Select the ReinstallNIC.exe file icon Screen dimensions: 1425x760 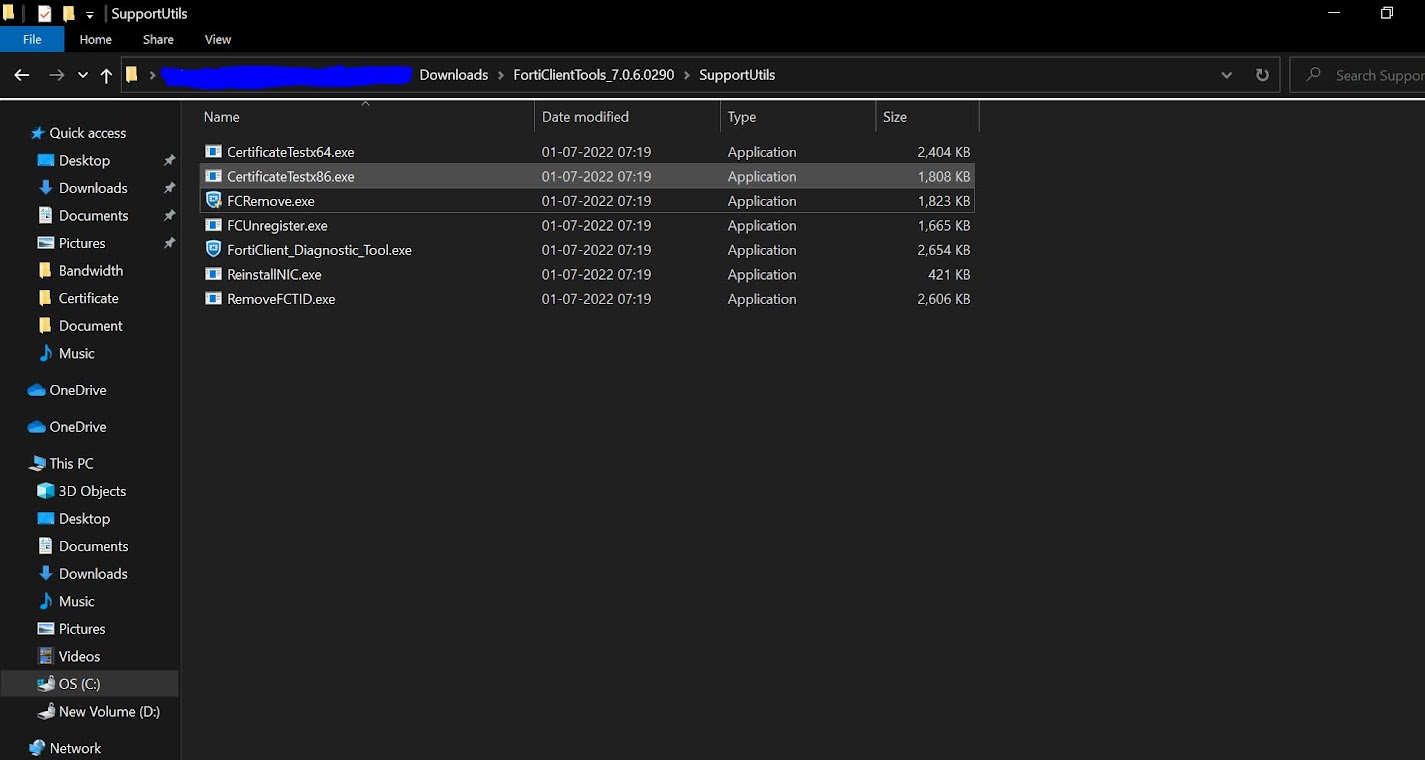click(x=213, y=274)
